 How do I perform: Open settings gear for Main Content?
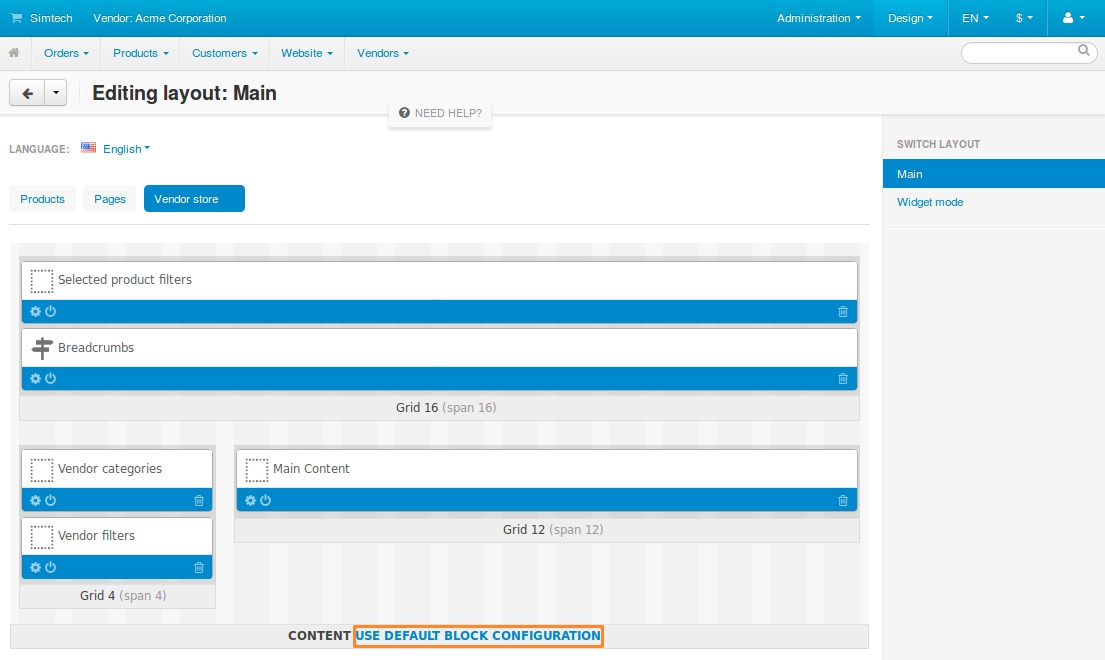click(250, 500)
